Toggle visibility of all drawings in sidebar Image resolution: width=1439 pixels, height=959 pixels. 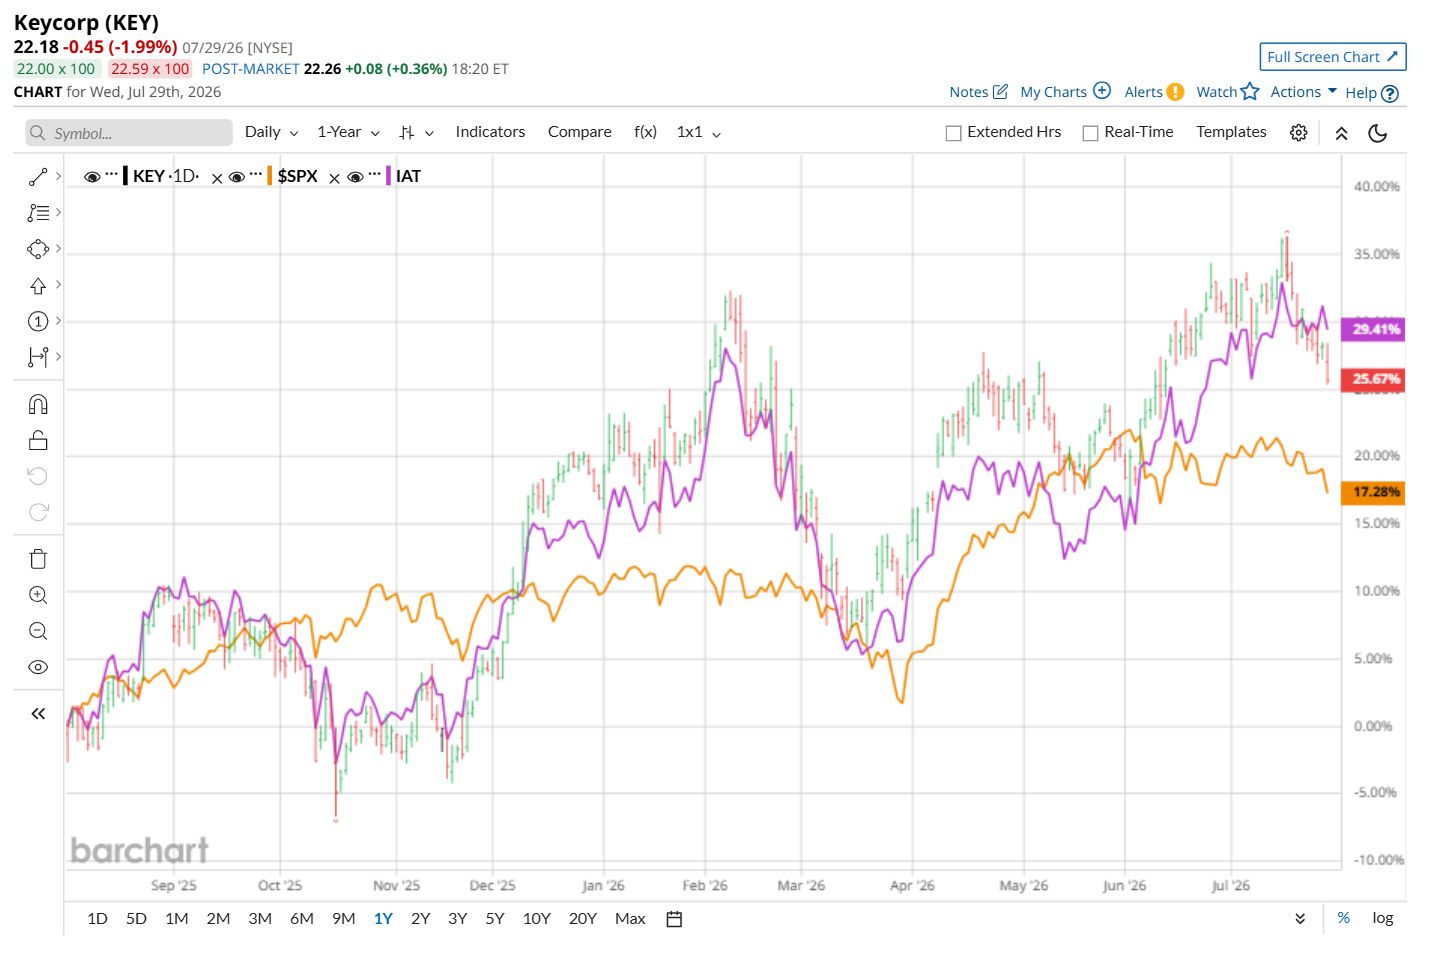point(38,667)
